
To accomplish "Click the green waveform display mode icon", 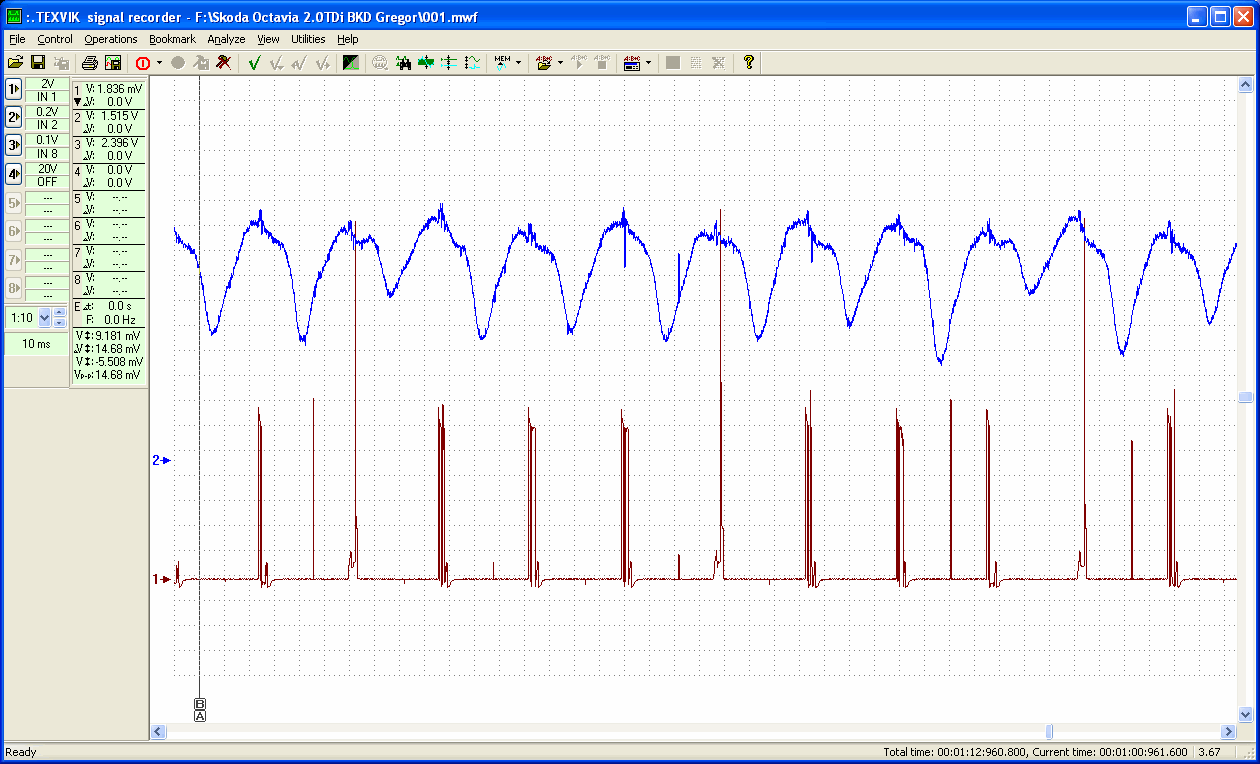I will coord(351,63).
